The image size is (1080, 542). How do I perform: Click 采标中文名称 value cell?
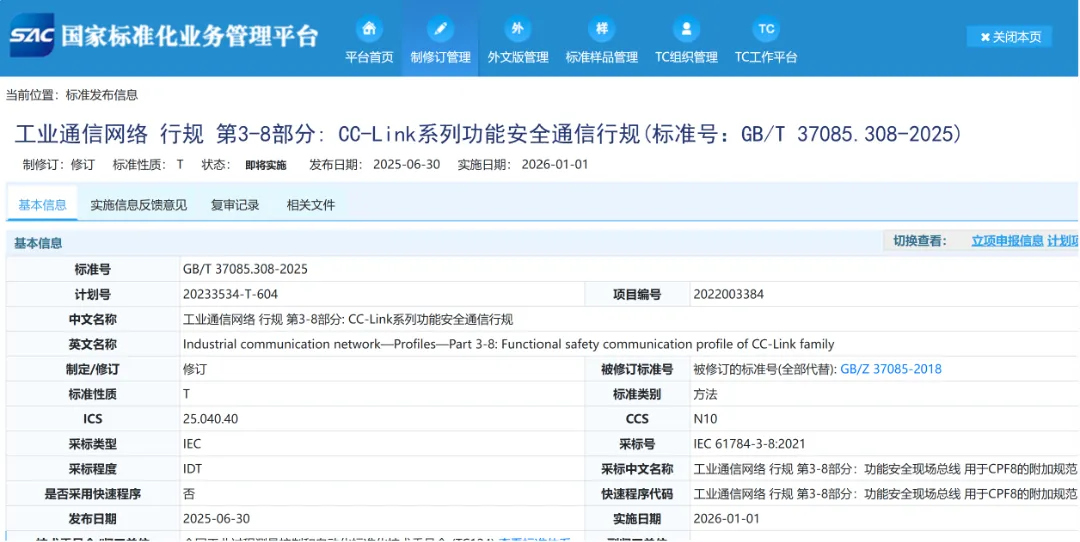(884, 469)
